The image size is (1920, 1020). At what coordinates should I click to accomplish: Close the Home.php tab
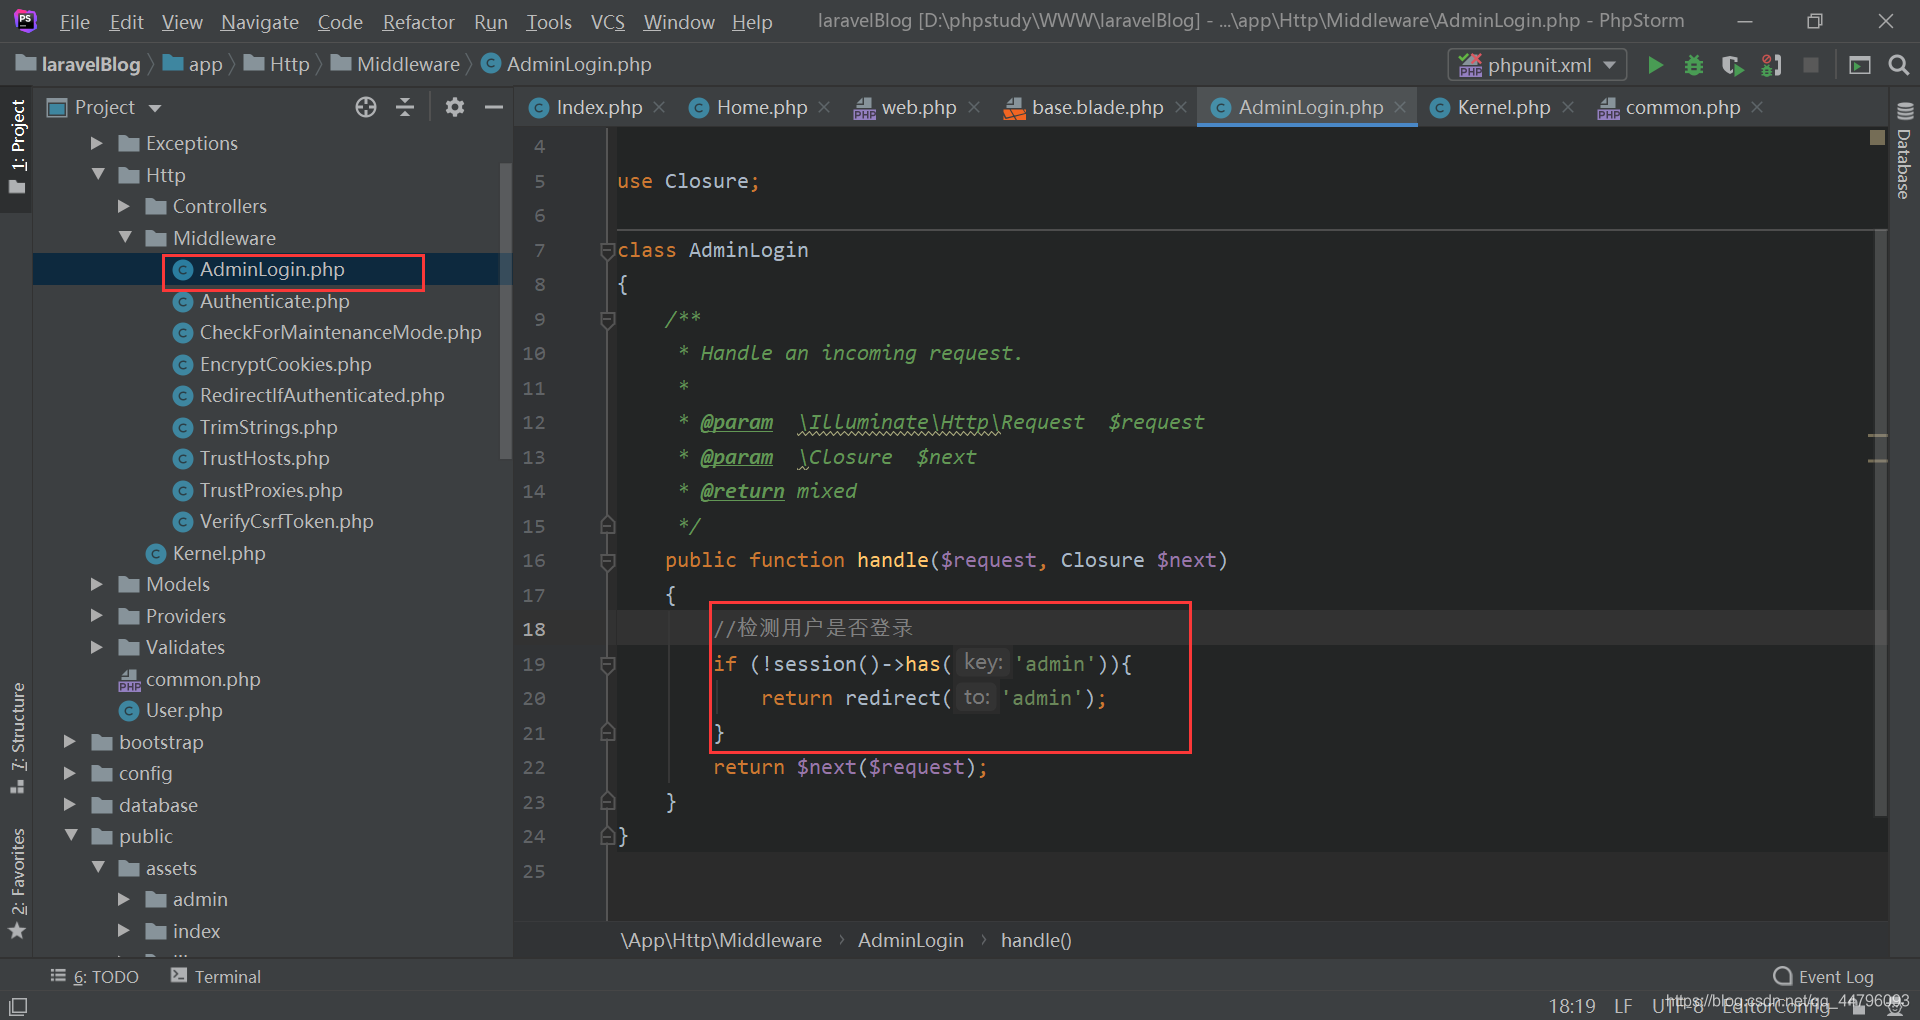click(824, 107)
